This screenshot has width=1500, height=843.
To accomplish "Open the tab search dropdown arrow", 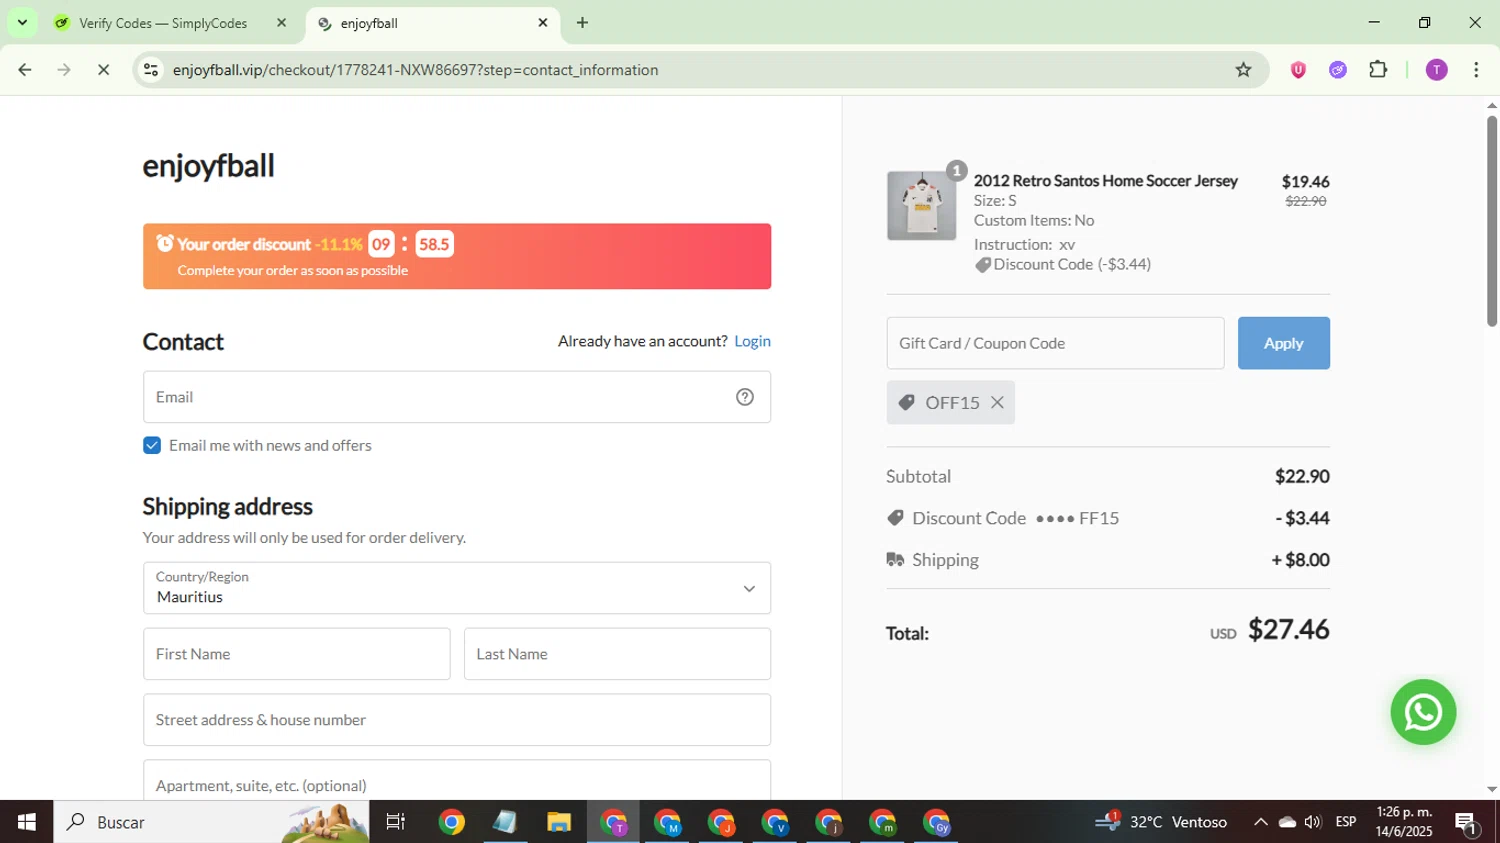I will [x=22, y=22].
